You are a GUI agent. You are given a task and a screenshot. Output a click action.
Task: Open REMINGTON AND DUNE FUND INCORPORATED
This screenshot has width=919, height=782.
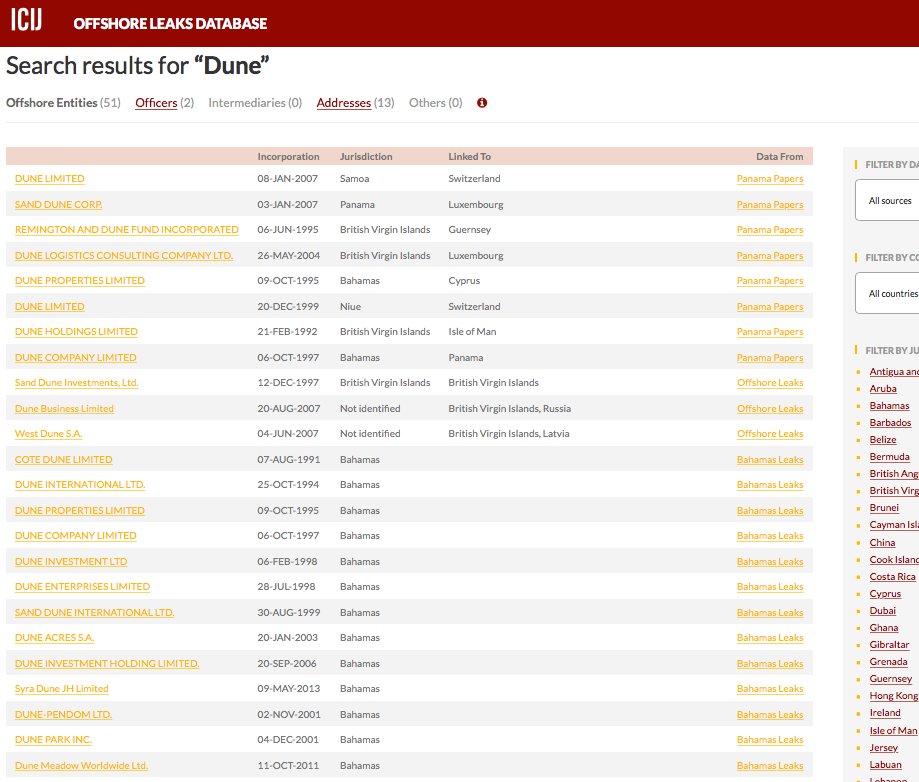point(127,230)
